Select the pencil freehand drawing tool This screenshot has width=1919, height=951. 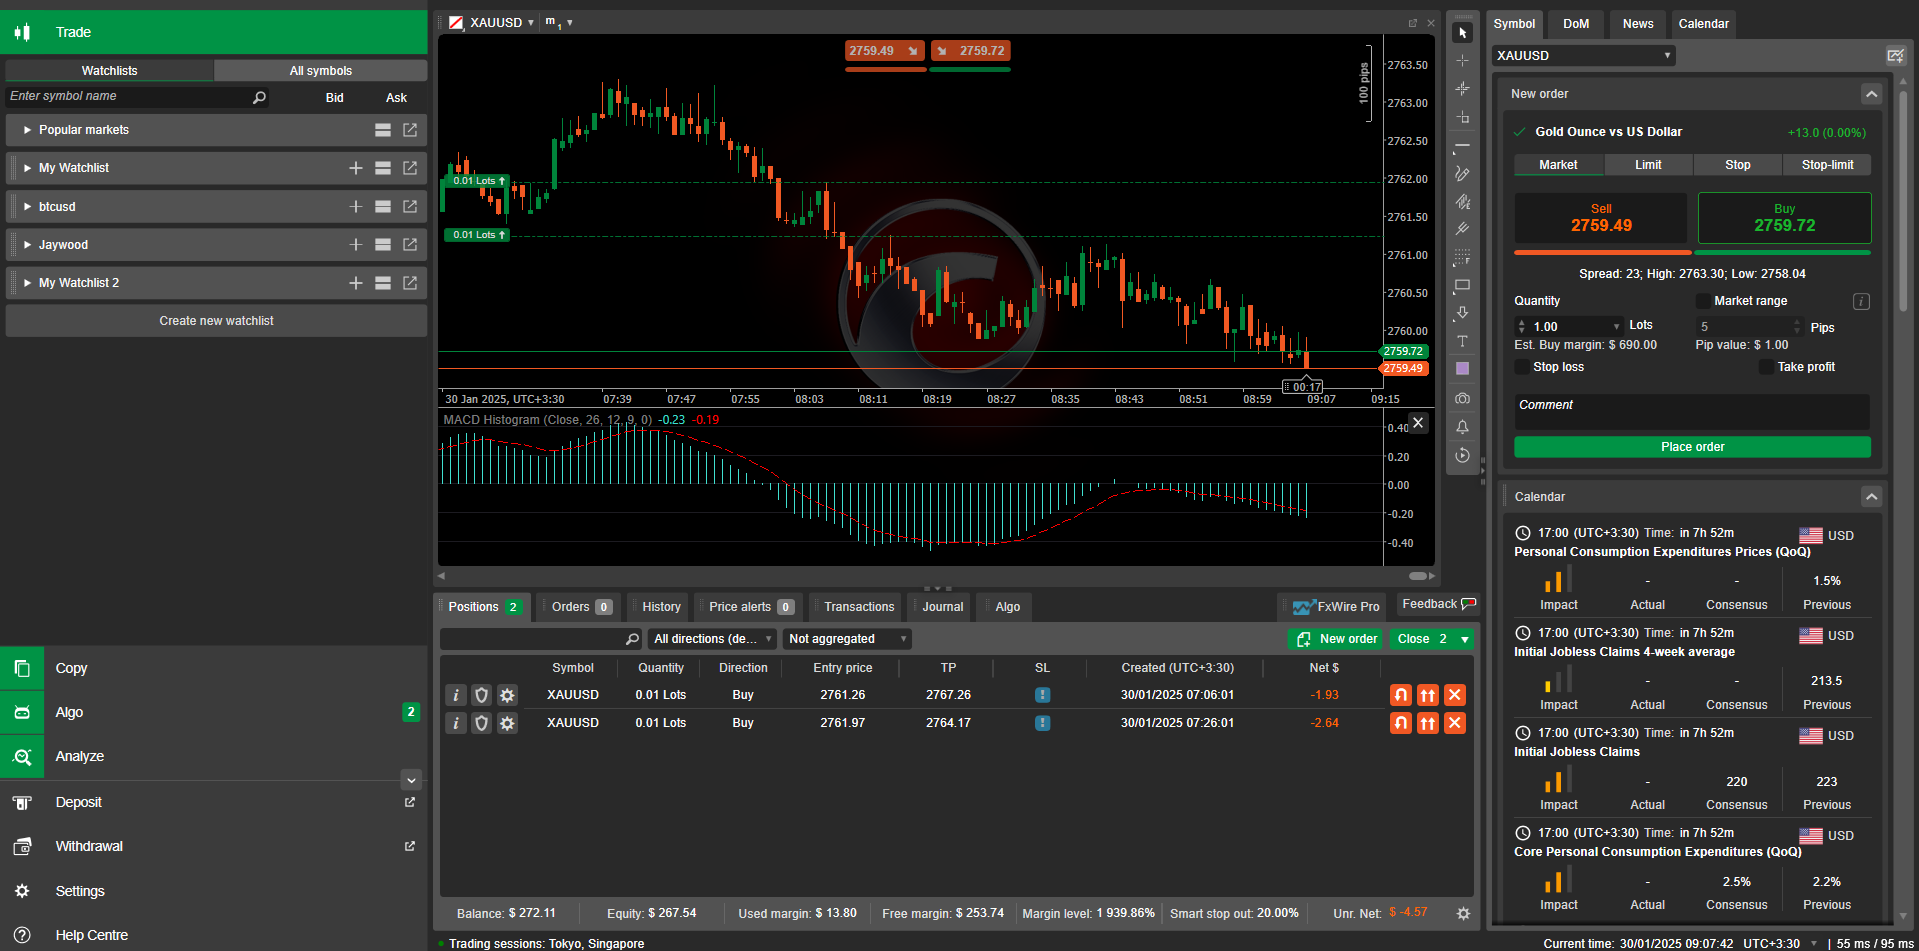tap(1462, 173)
